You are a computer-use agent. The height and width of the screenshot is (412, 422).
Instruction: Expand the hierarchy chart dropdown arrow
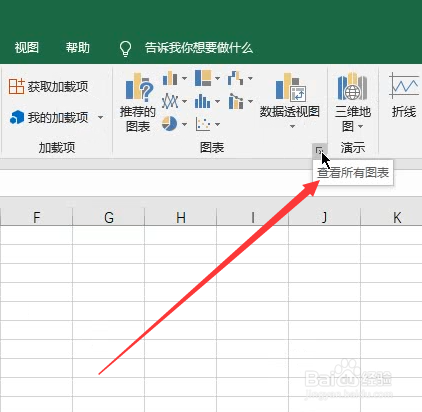click(217, 78)
